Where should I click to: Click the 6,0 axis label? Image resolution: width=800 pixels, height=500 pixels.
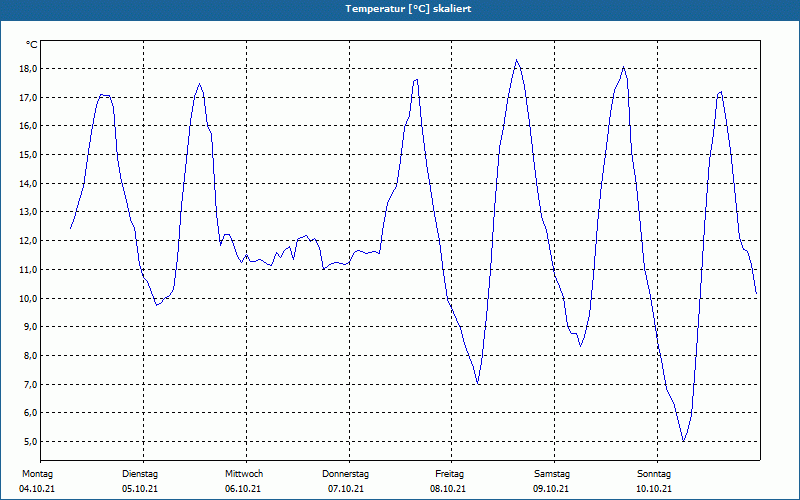[30, 413]
